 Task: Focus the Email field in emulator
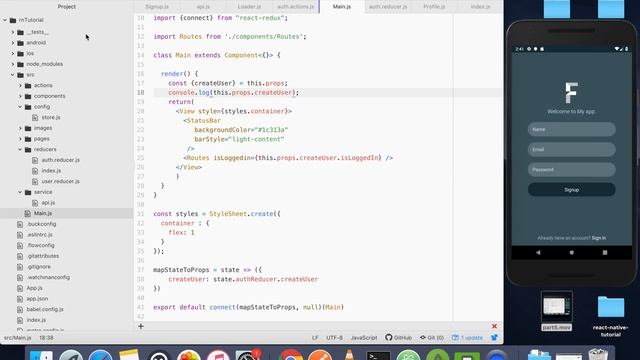click(571, 149)
